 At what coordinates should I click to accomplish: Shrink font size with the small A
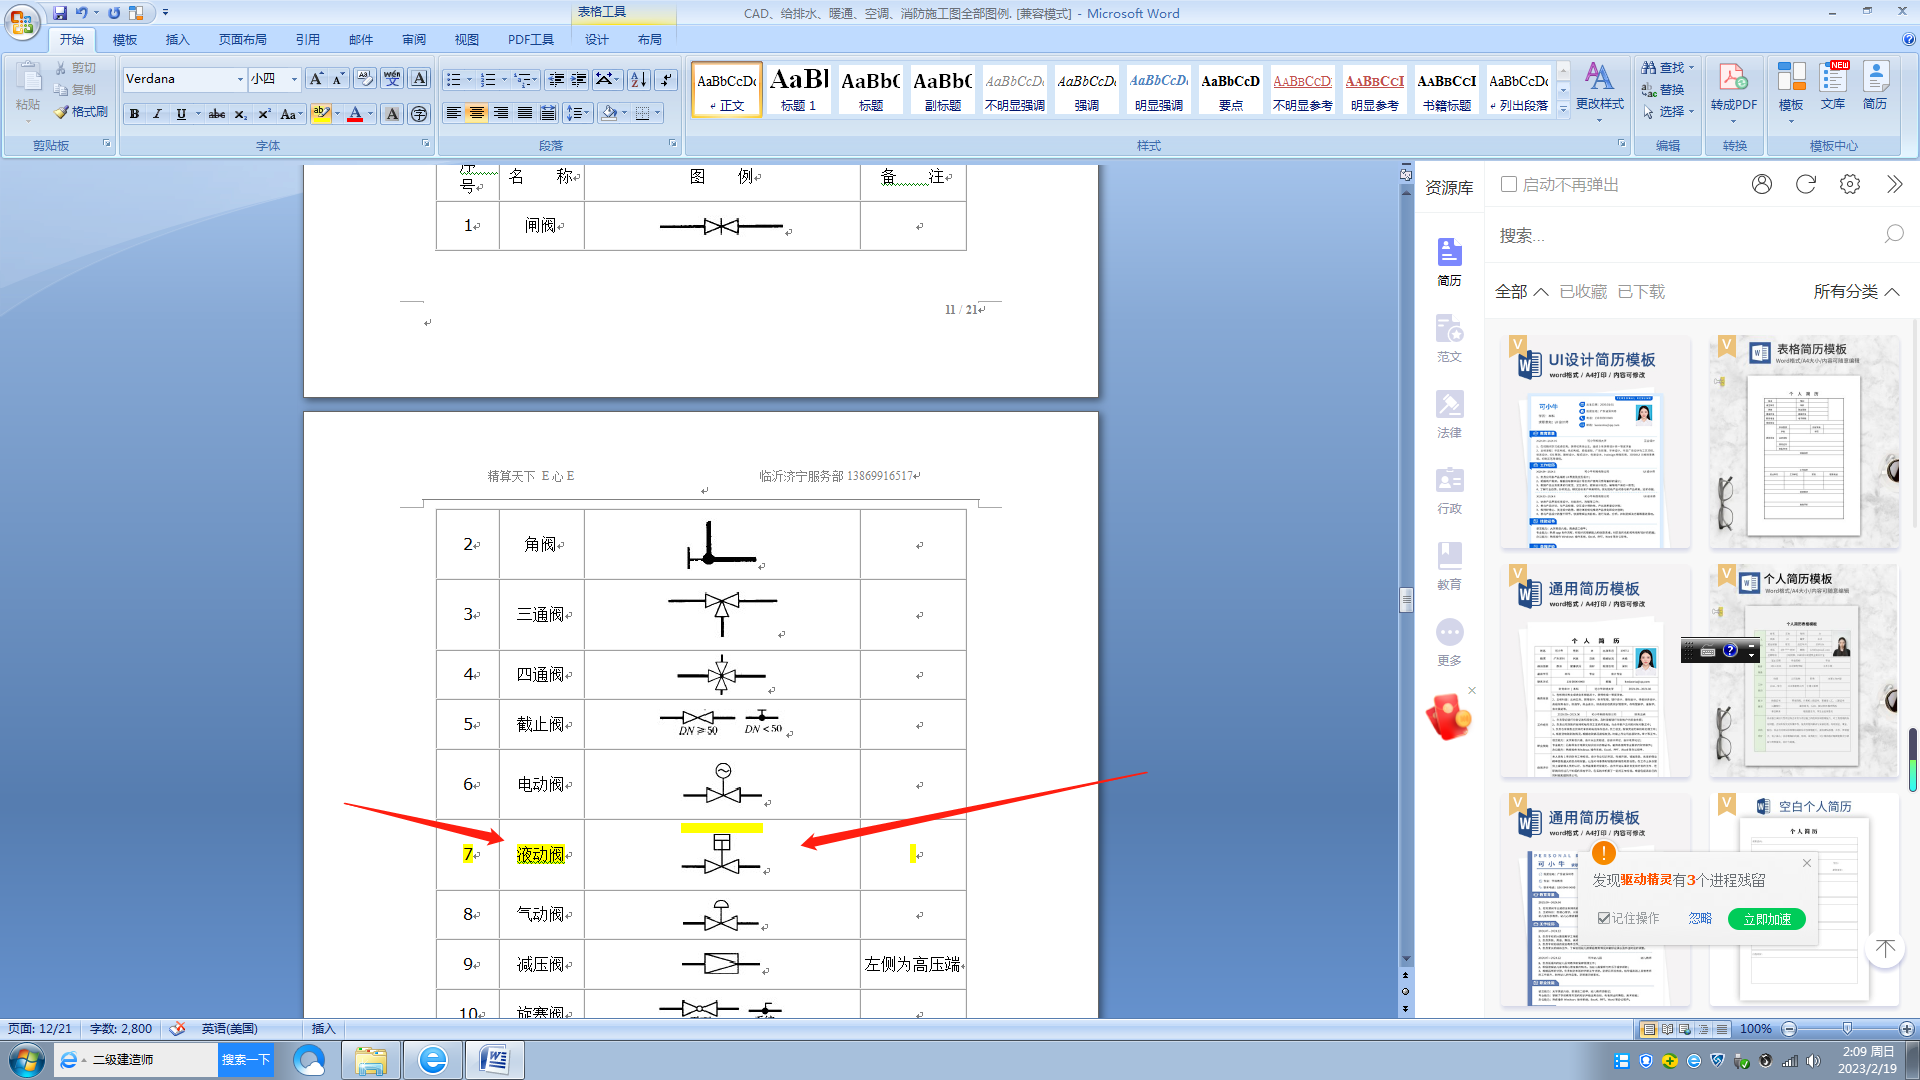click(338, 79)
